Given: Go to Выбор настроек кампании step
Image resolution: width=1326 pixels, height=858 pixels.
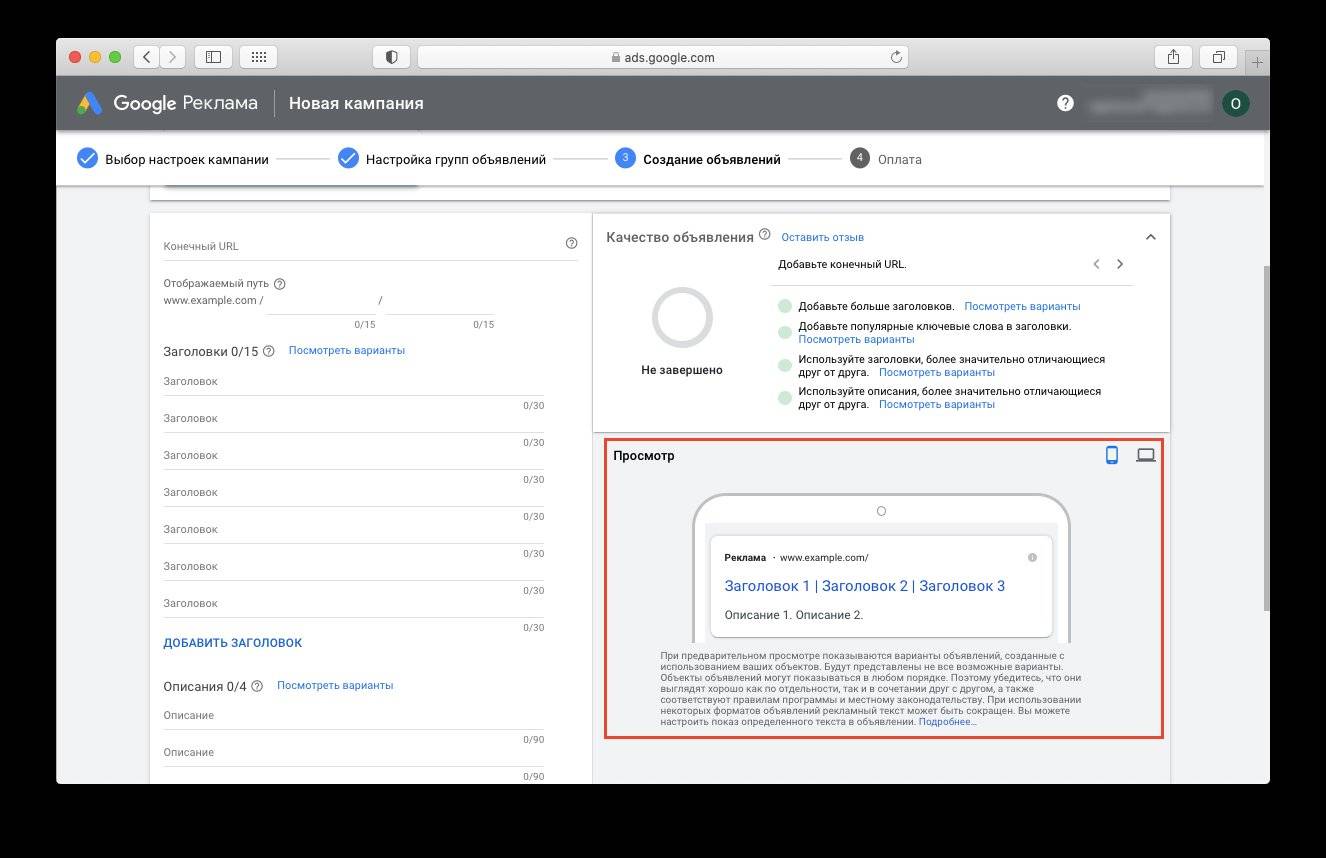Looking at the screenshot, I should [x=173, y=159].
